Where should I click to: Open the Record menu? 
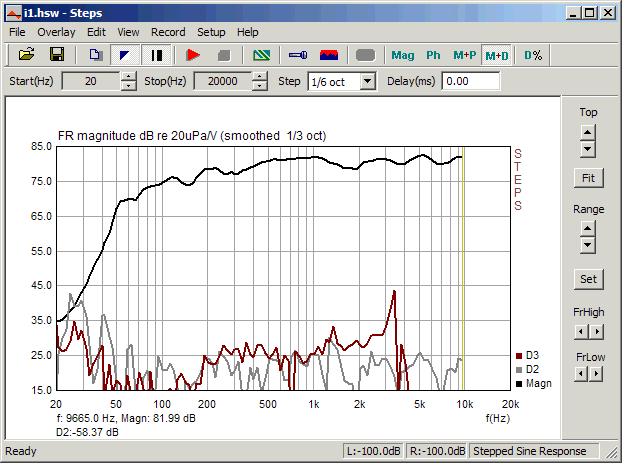168,32
